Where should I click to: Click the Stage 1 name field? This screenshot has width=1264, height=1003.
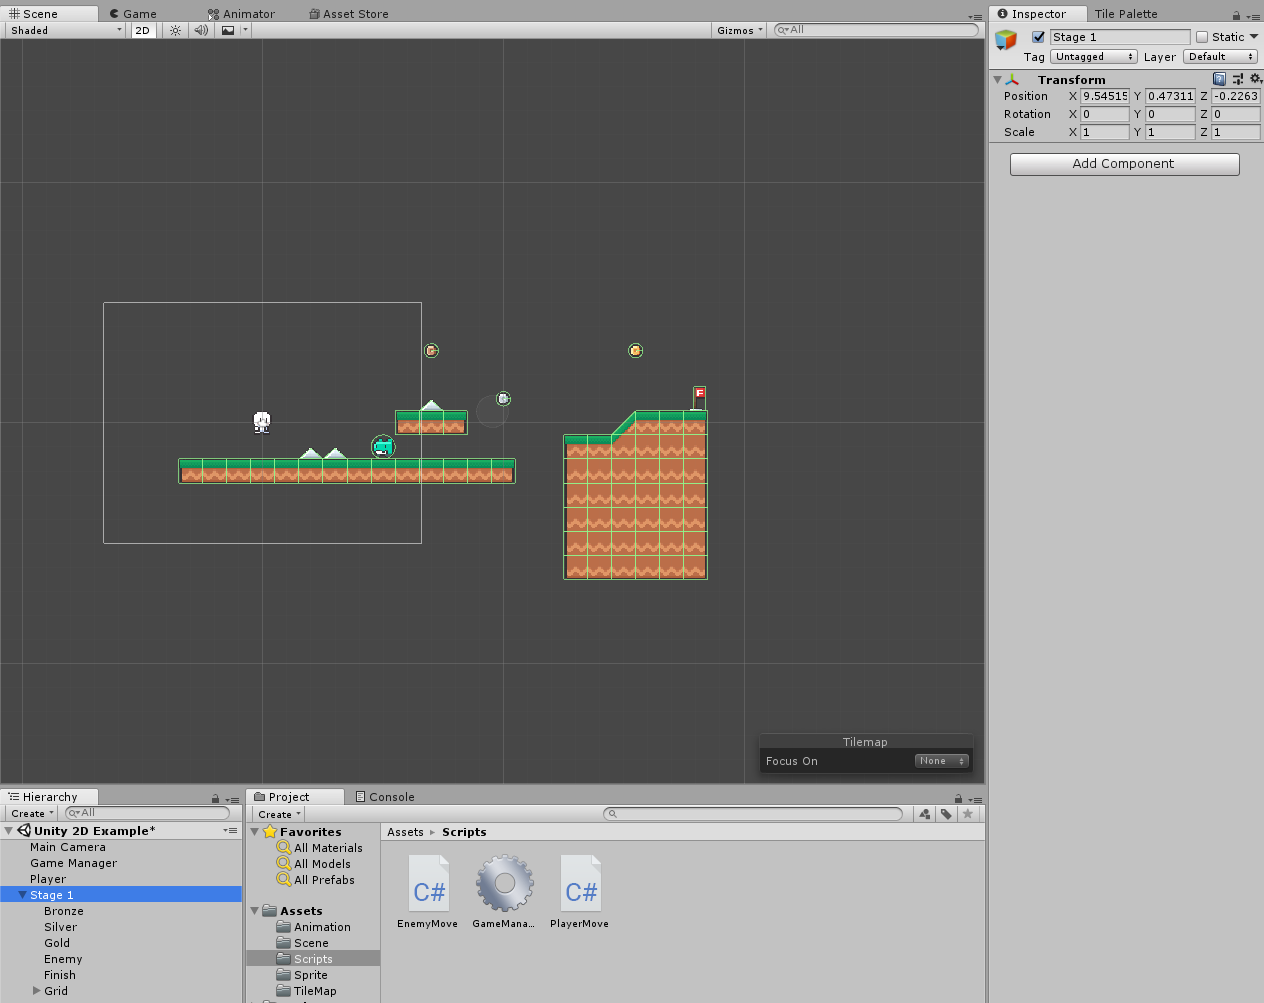(1120, 37)
